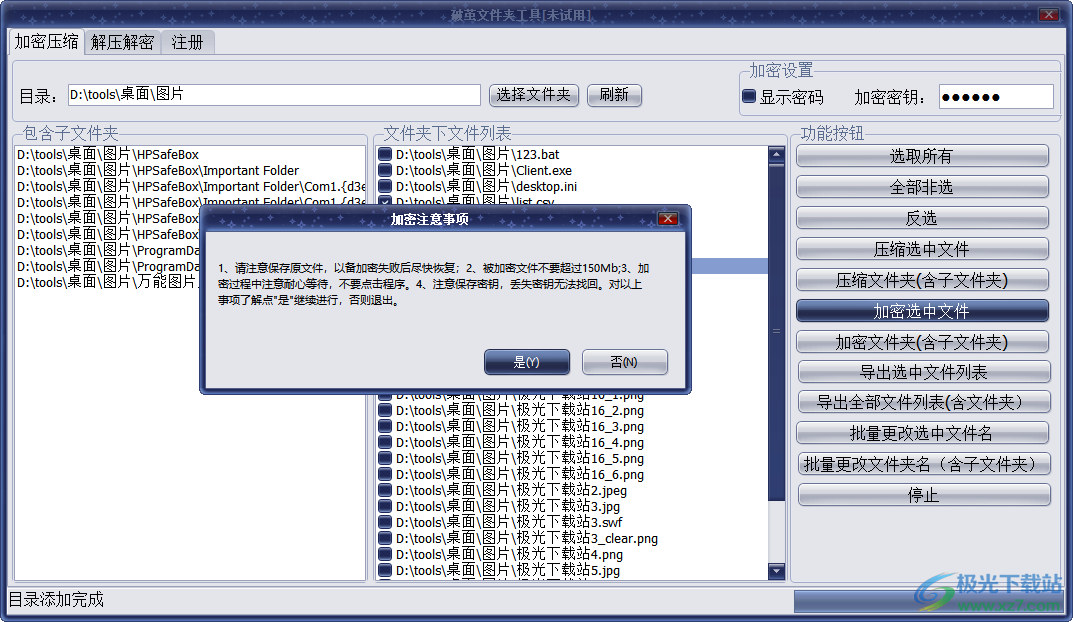Click the file list scroll-up arrow
The image size is (1073, 622).
point(776,155)
